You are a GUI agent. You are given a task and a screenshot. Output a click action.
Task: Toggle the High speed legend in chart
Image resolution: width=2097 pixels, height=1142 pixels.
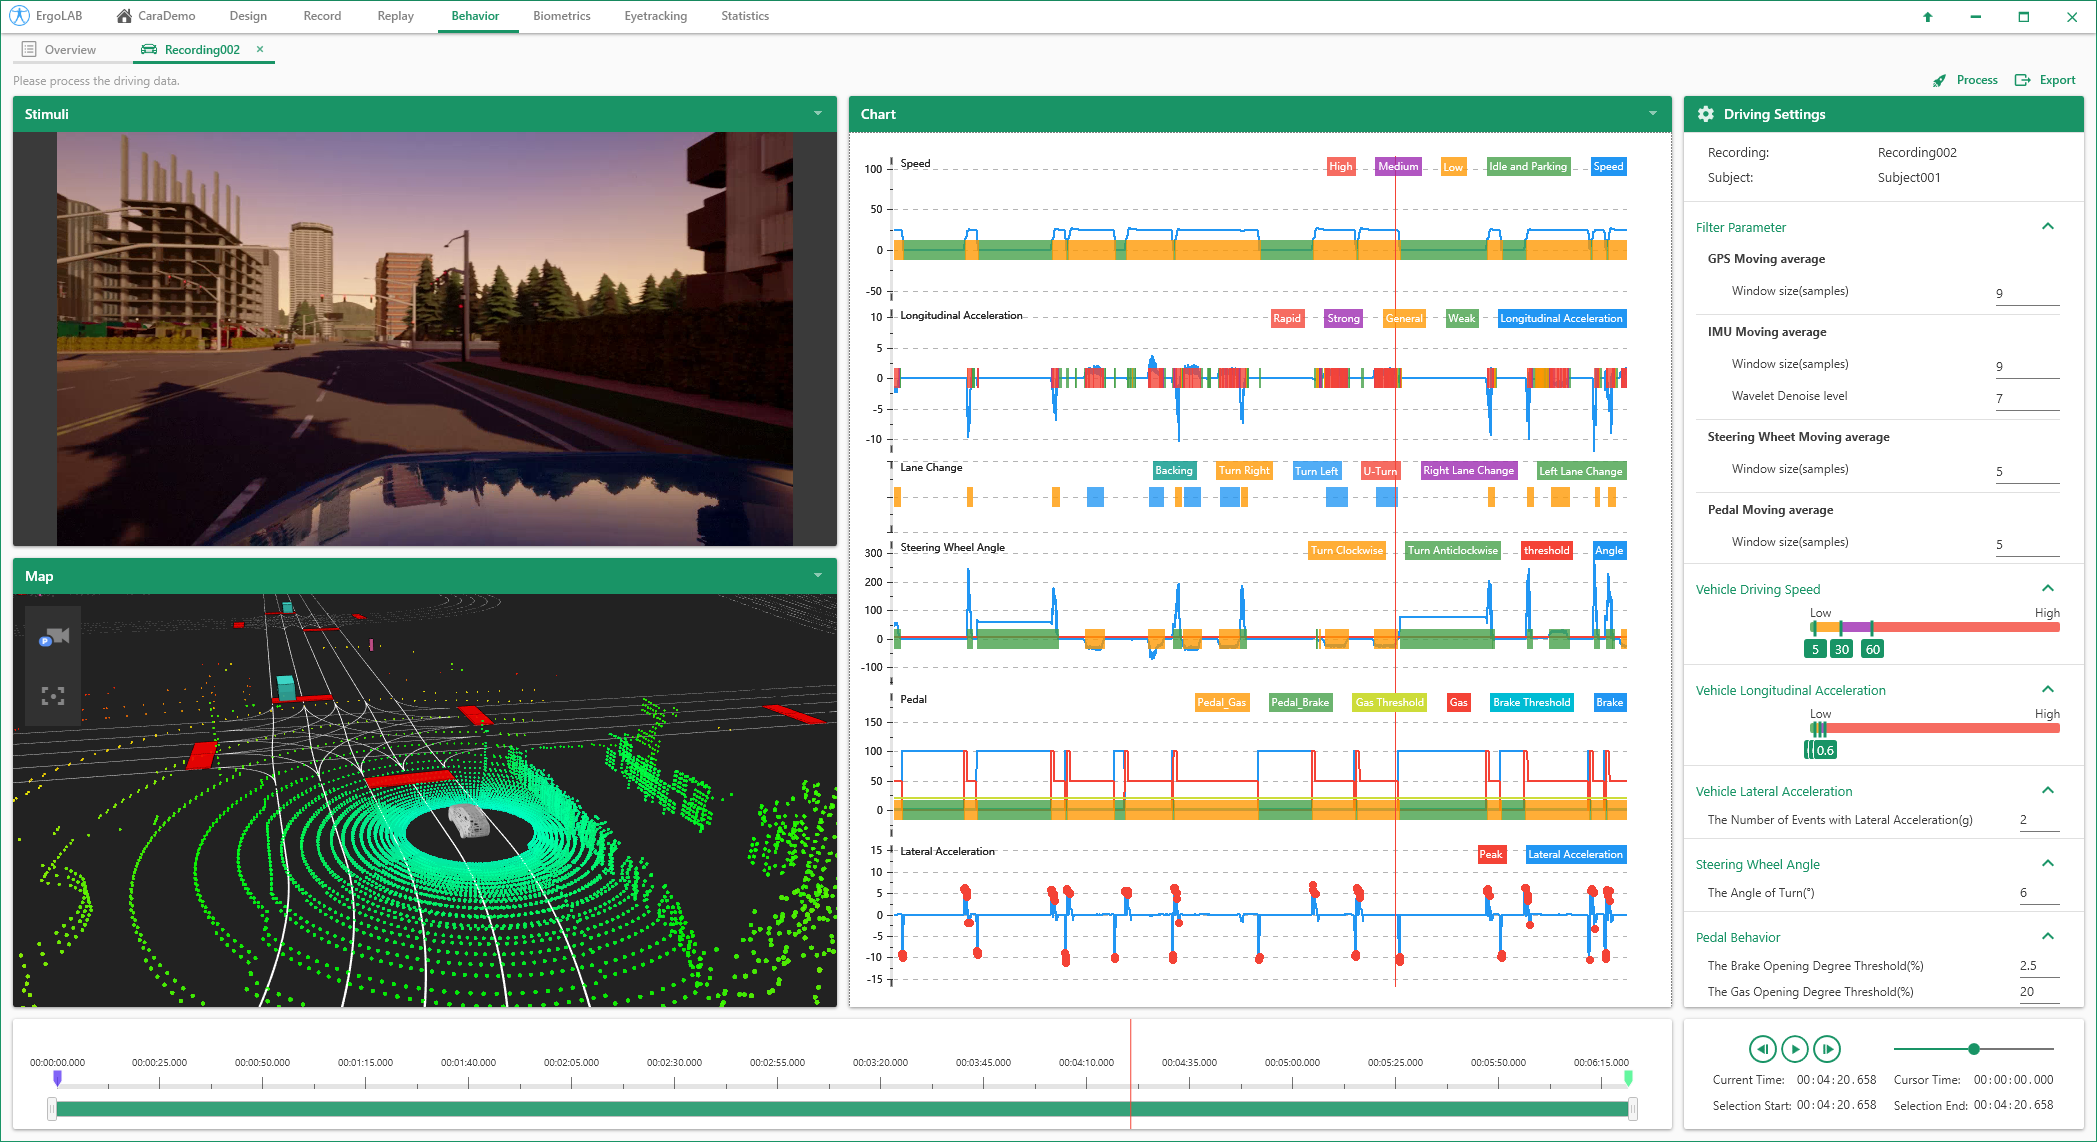pos(1340,166)
